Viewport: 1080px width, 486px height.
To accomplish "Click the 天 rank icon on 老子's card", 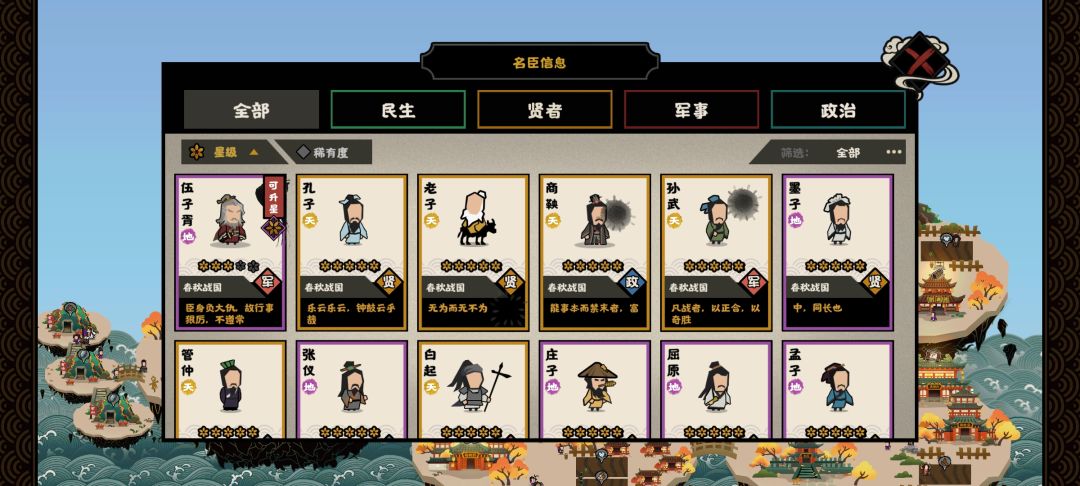I will click(431, 220).
